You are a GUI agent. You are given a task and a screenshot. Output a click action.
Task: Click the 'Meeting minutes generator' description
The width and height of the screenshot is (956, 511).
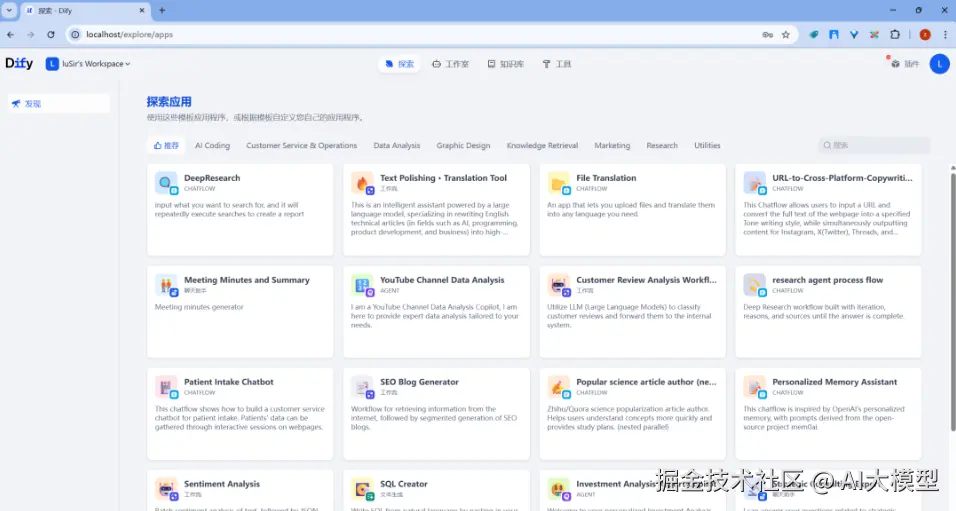[199, 307]
